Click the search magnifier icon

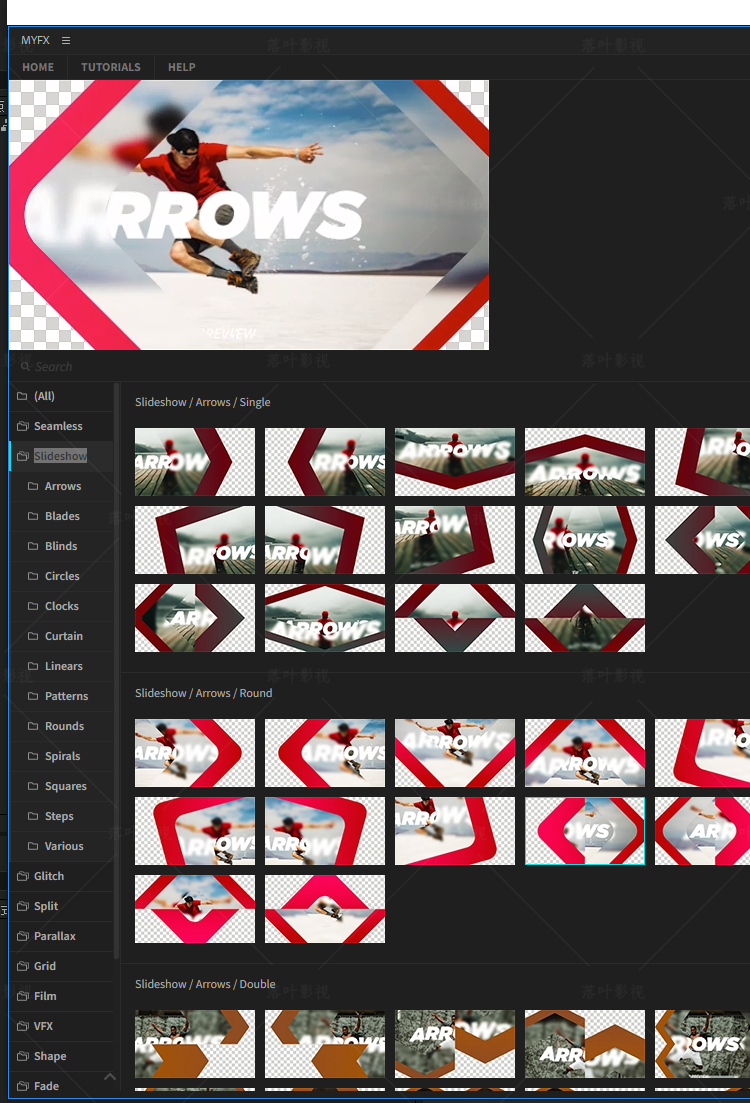(25, 366)
